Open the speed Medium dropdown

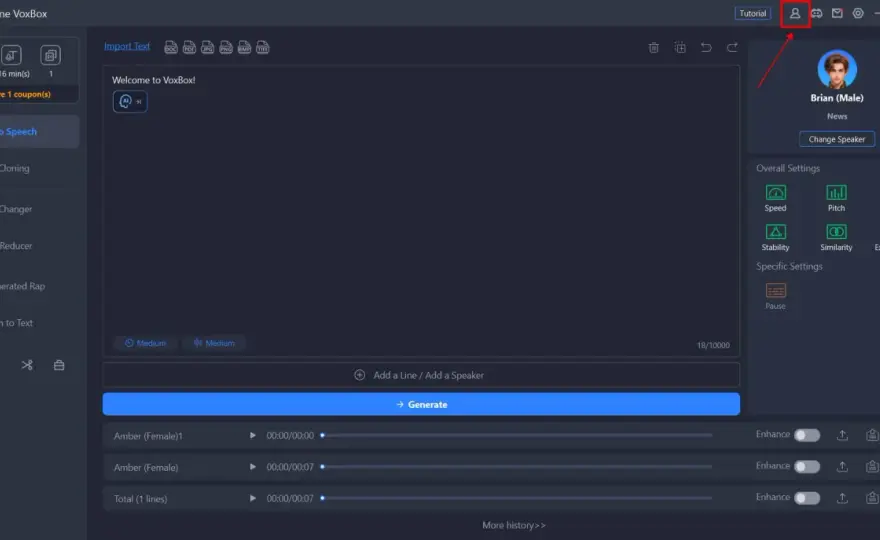[145, 343]
